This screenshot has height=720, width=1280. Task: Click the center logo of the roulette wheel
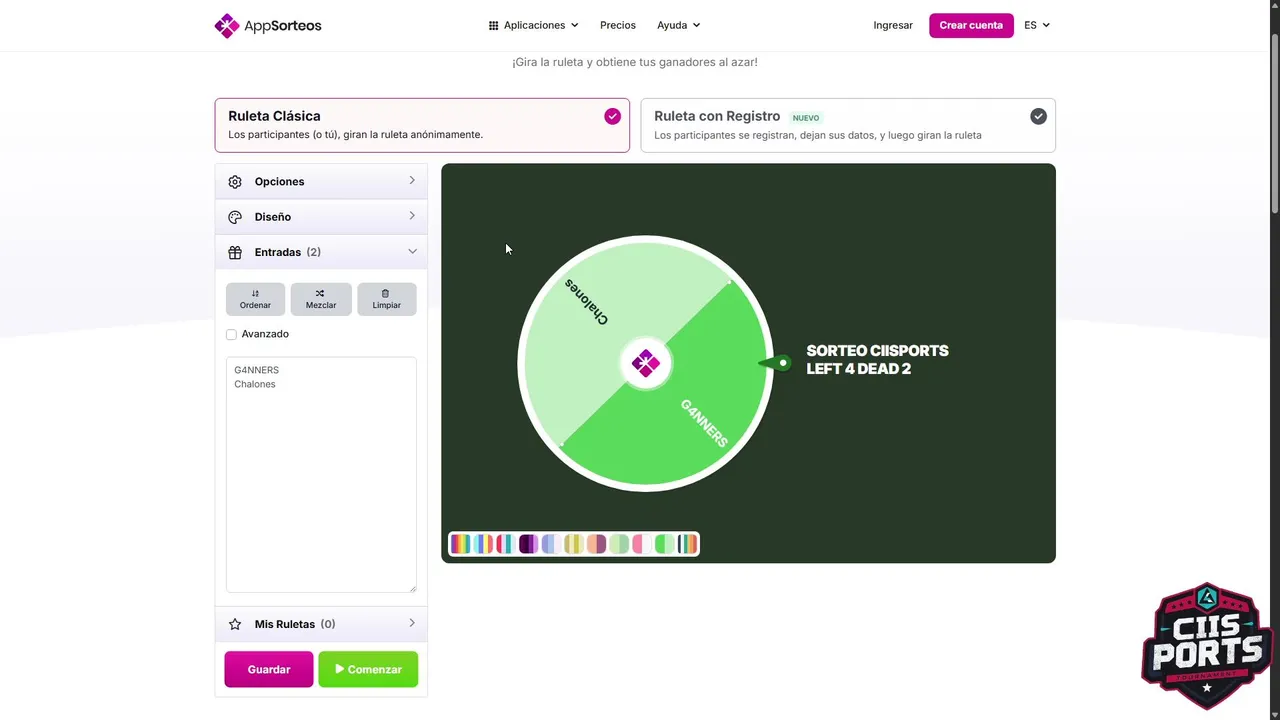click(646, 364)
